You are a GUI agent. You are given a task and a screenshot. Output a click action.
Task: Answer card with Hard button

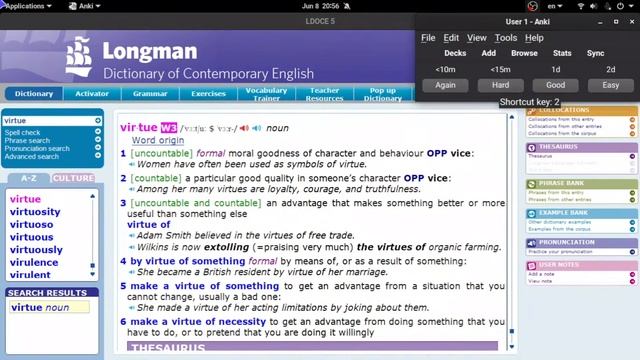[x=500, y=85]
